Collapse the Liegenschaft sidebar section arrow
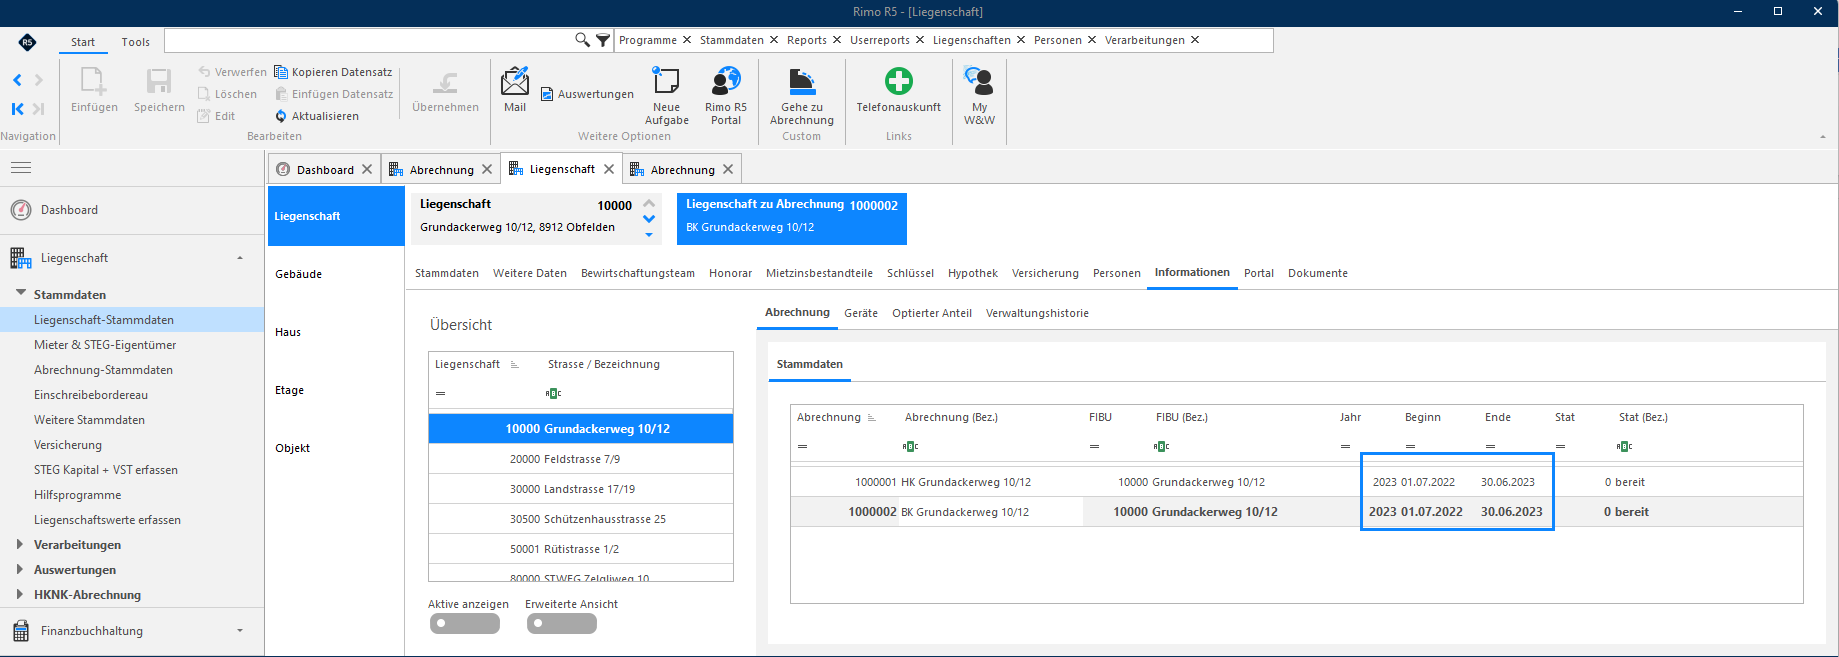Image resolution: width=1839 pixels, height=657 pixels. pos(240,257)
